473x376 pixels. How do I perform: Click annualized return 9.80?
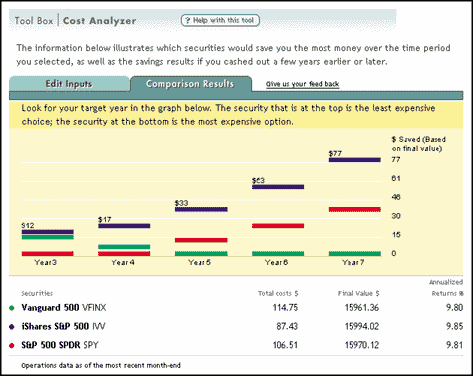point(455,307)
